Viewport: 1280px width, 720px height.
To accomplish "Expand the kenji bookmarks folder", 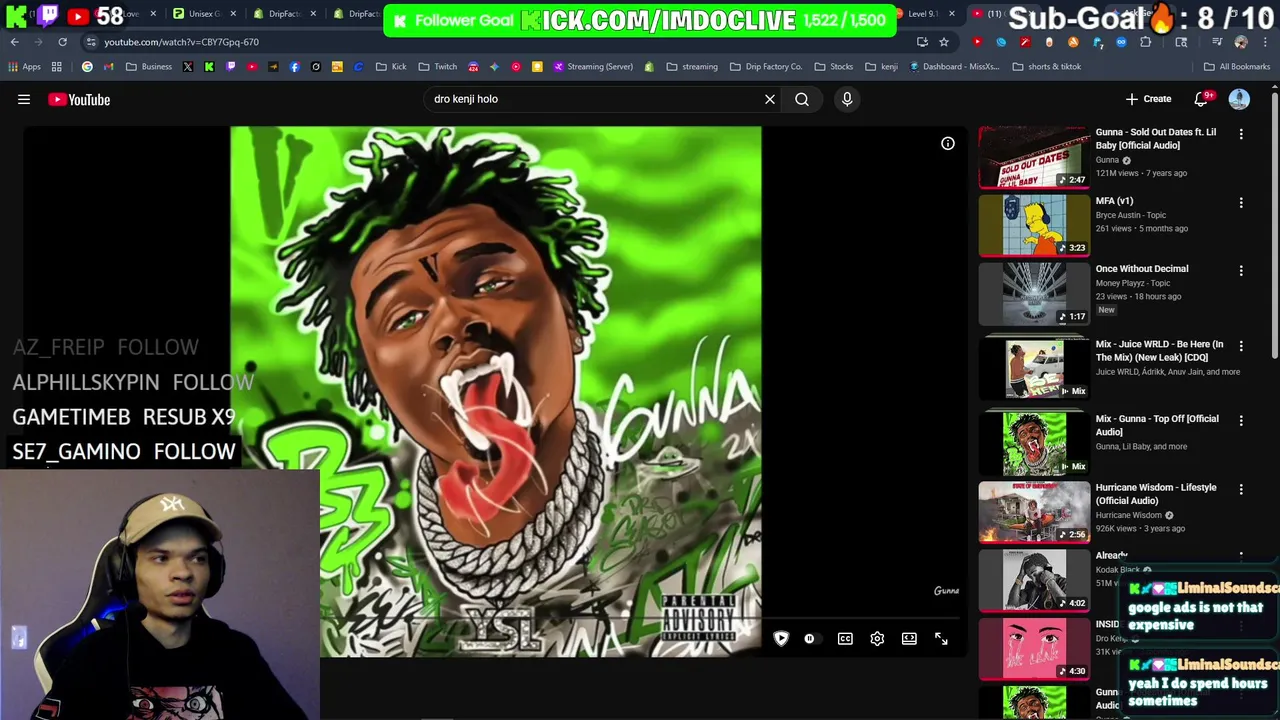I will pos(881,67).
